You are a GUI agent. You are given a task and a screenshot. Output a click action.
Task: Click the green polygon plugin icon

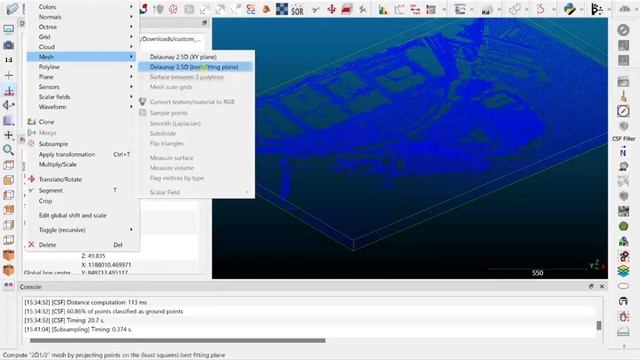(623, 226)
